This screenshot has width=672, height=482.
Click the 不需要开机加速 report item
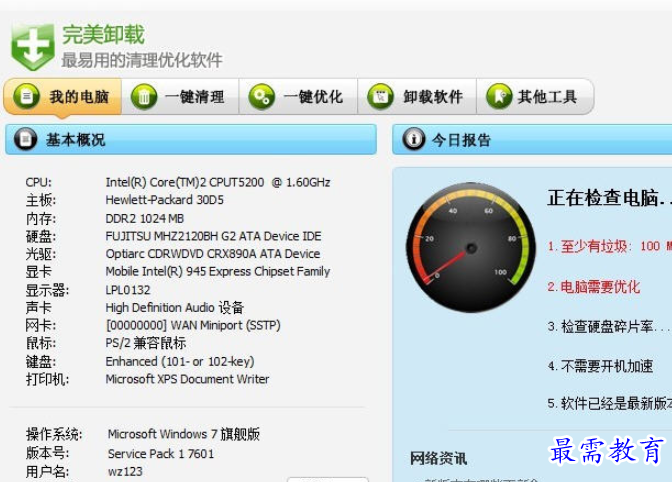(x=600, y=366)
